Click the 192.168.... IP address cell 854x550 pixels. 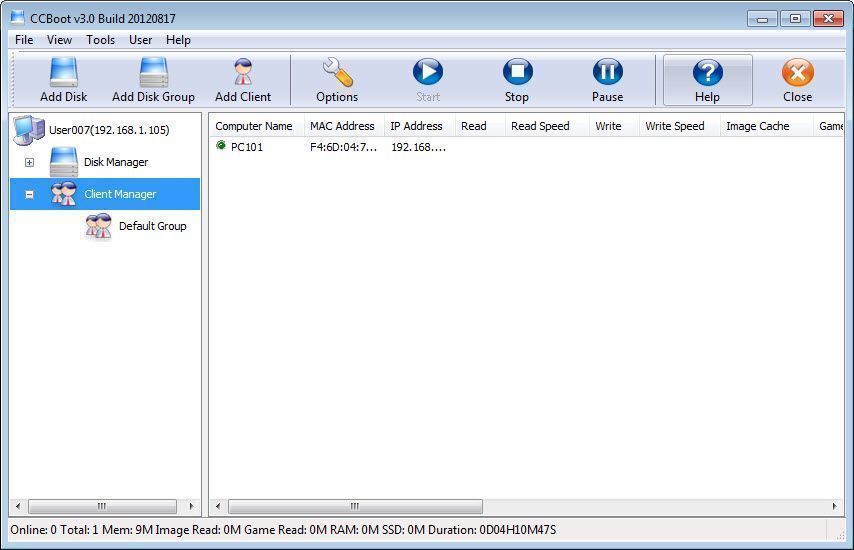click(x=418, y=147)
